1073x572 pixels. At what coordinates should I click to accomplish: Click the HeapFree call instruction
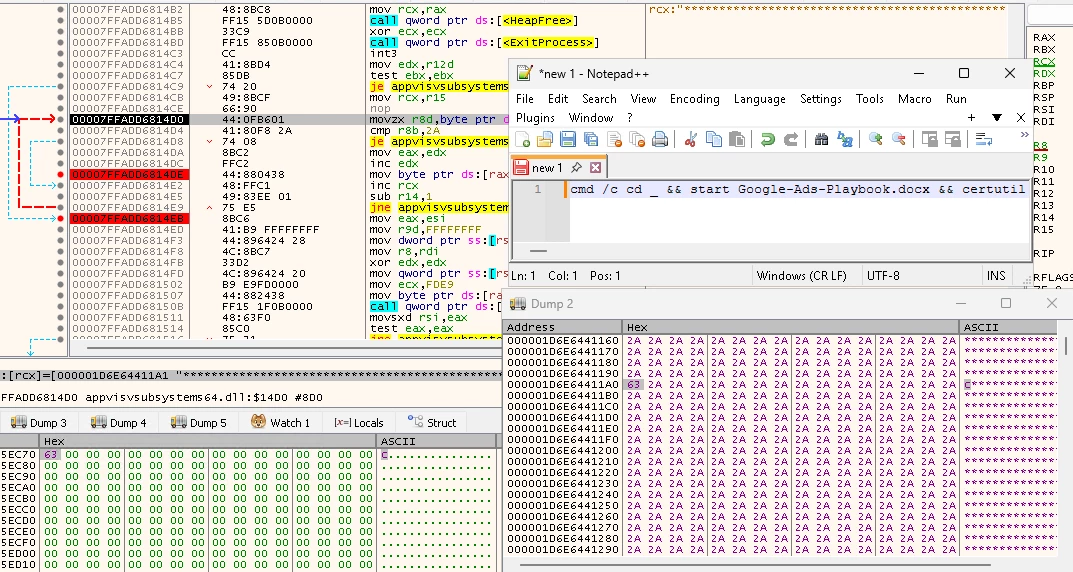474,21
